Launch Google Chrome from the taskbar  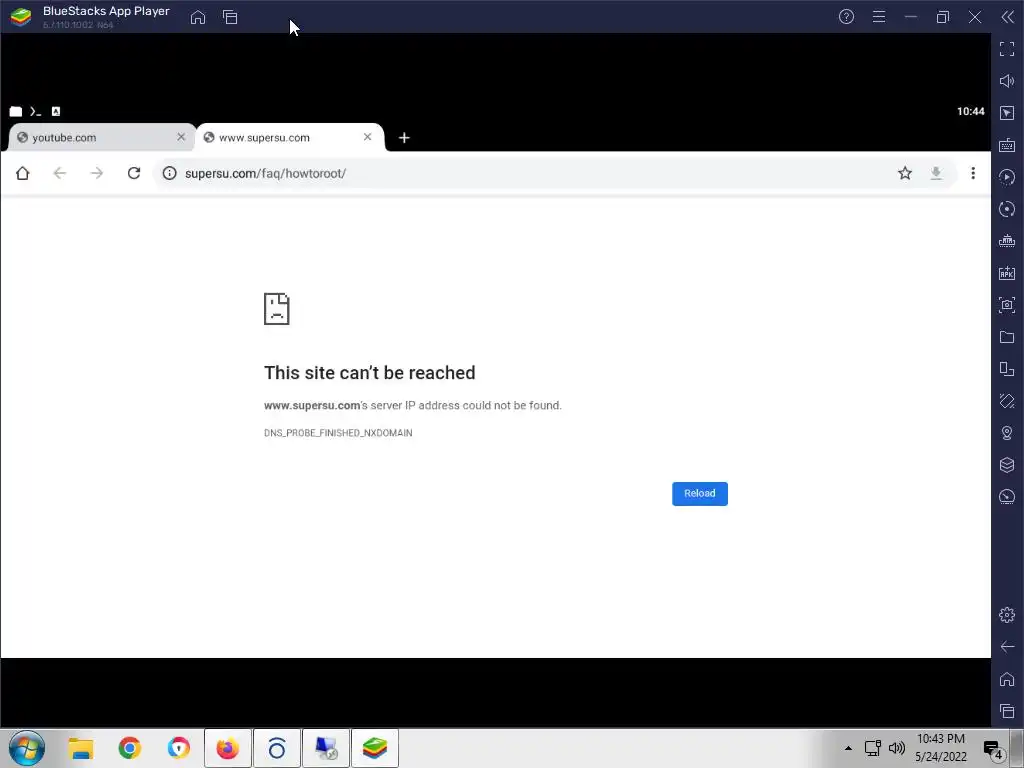[x=129, y=748]
